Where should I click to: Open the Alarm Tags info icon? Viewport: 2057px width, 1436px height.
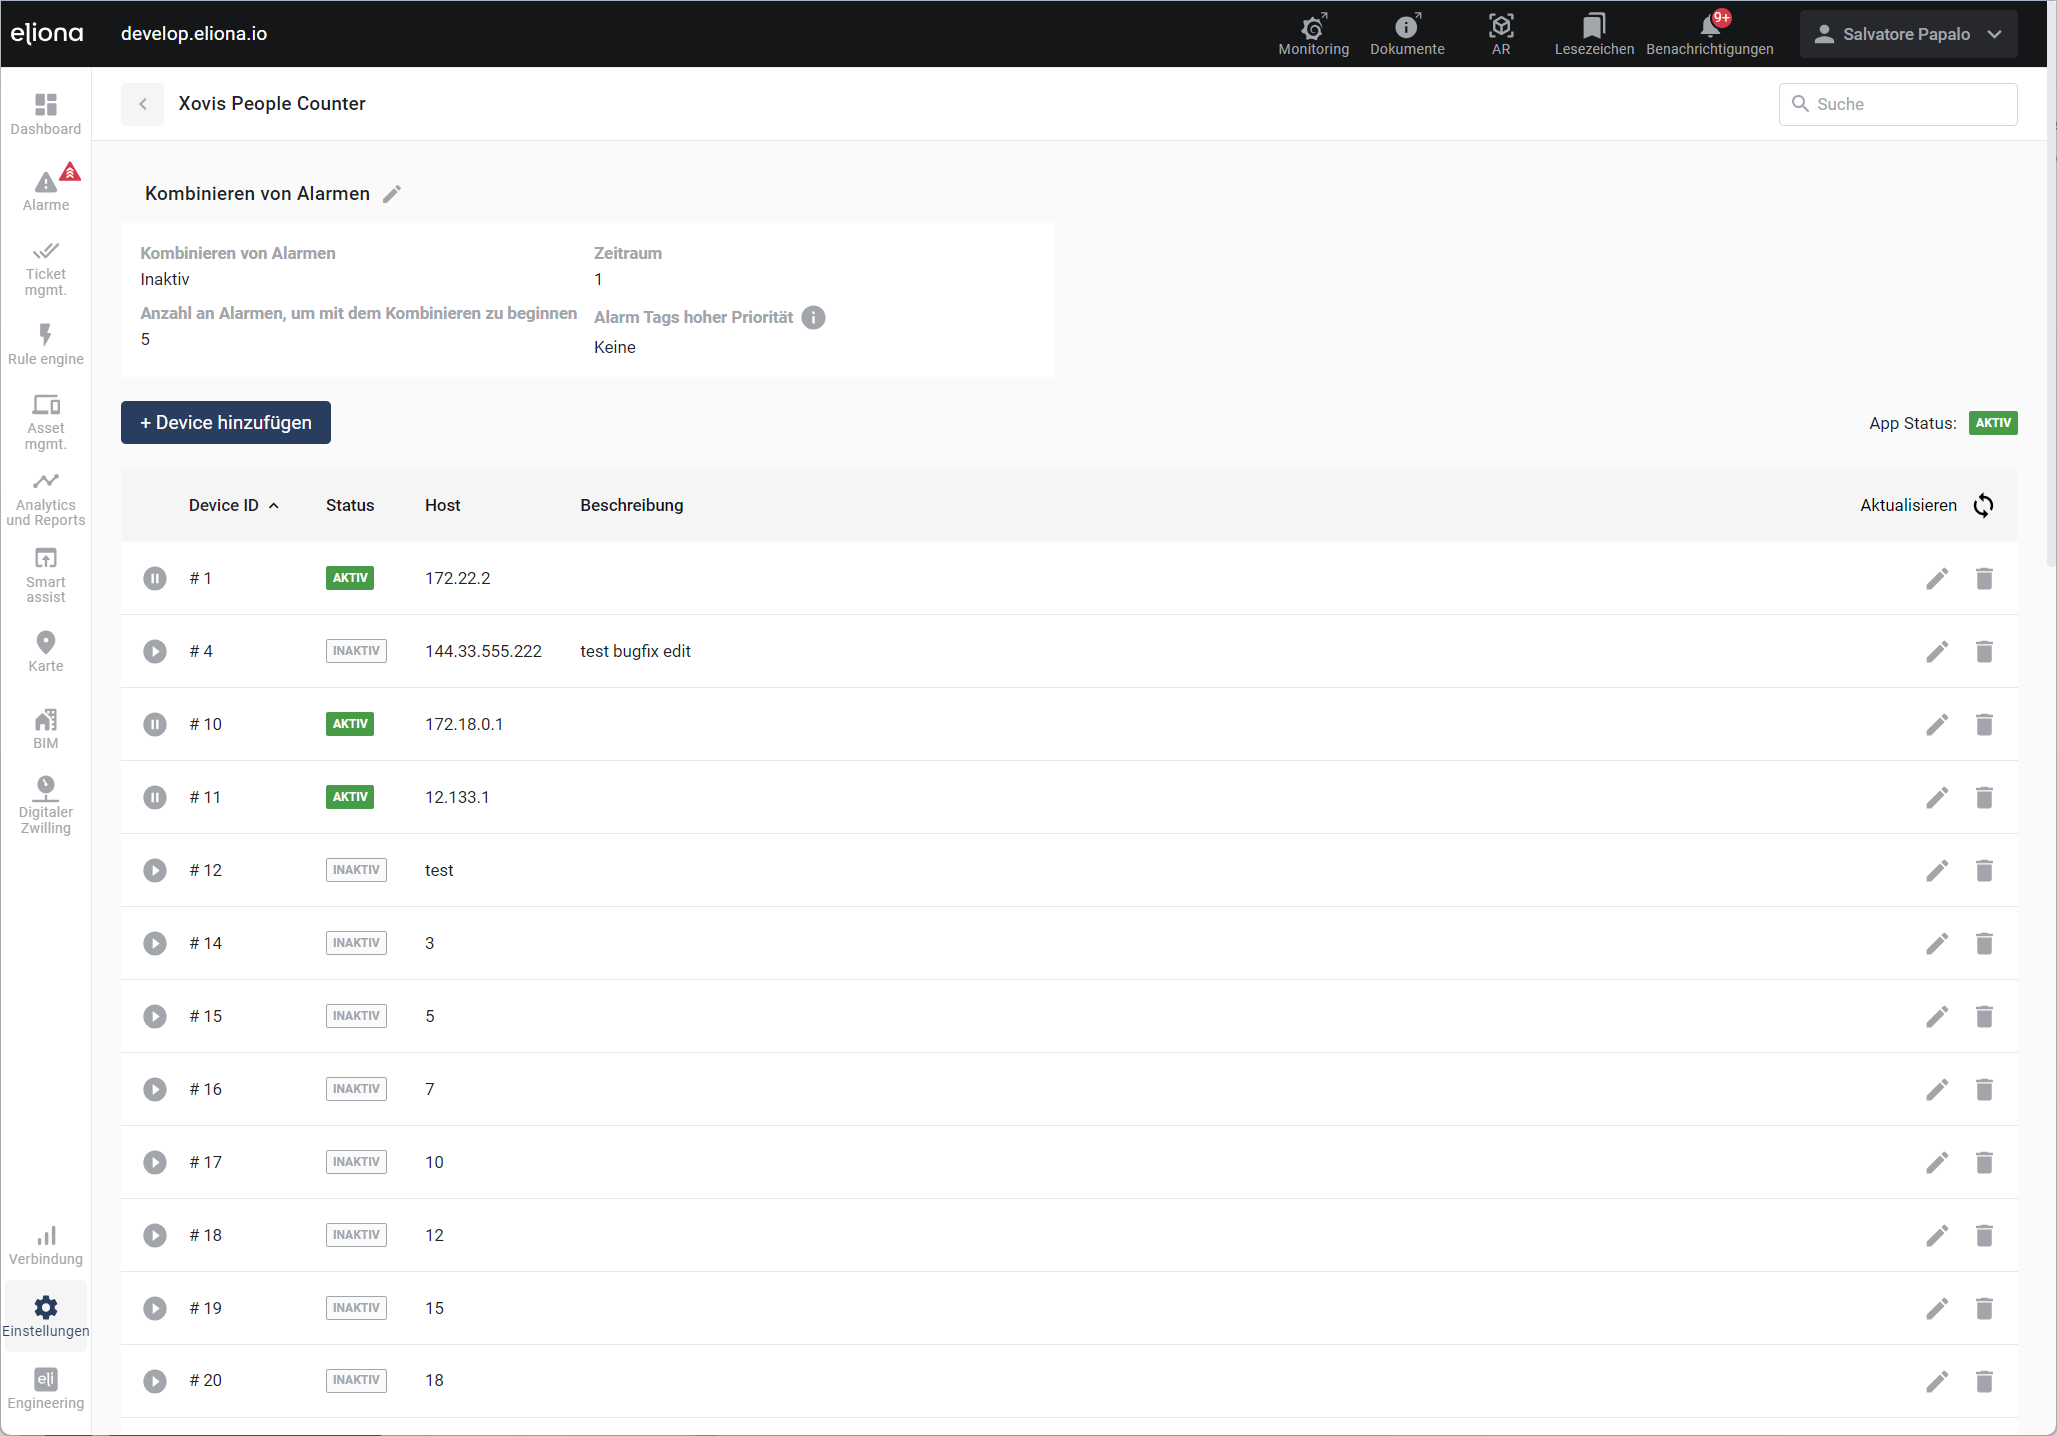point(814,318)
